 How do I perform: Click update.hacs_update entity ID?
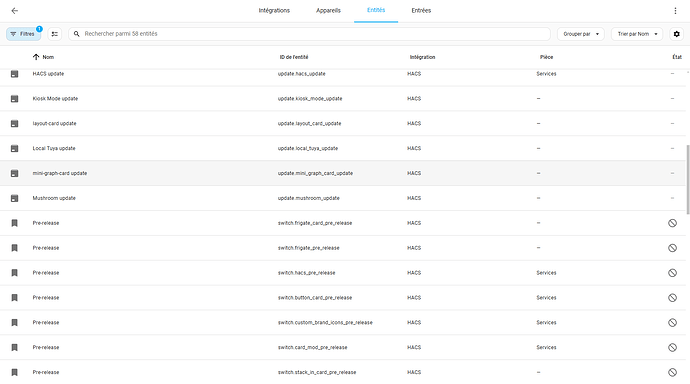[301, 74]
